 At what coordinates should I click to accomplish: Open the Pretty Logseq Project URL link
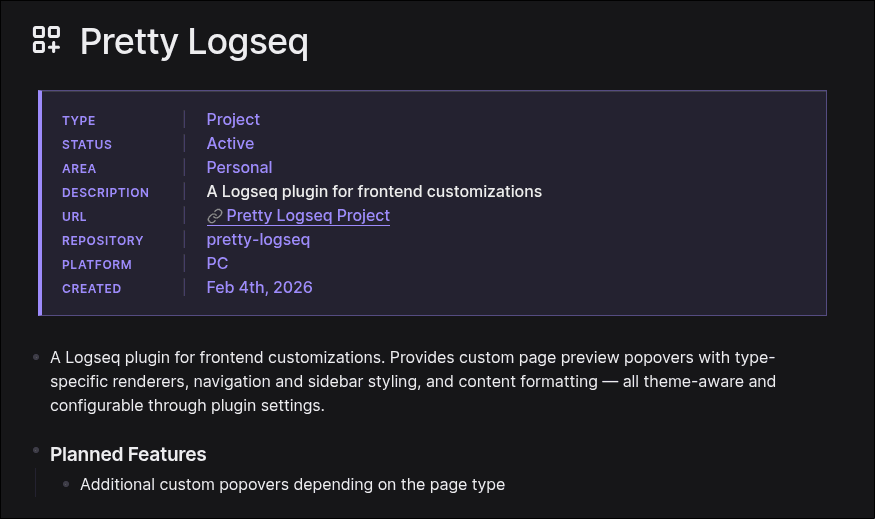click(x=308, y=216)
